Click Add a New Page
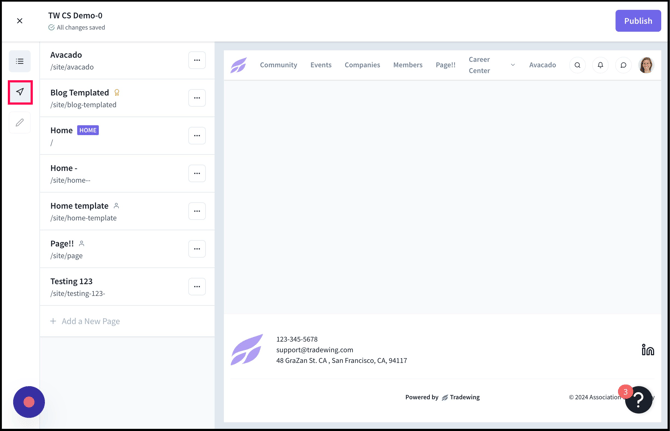The image size is (670, 431). click(85, 321)
